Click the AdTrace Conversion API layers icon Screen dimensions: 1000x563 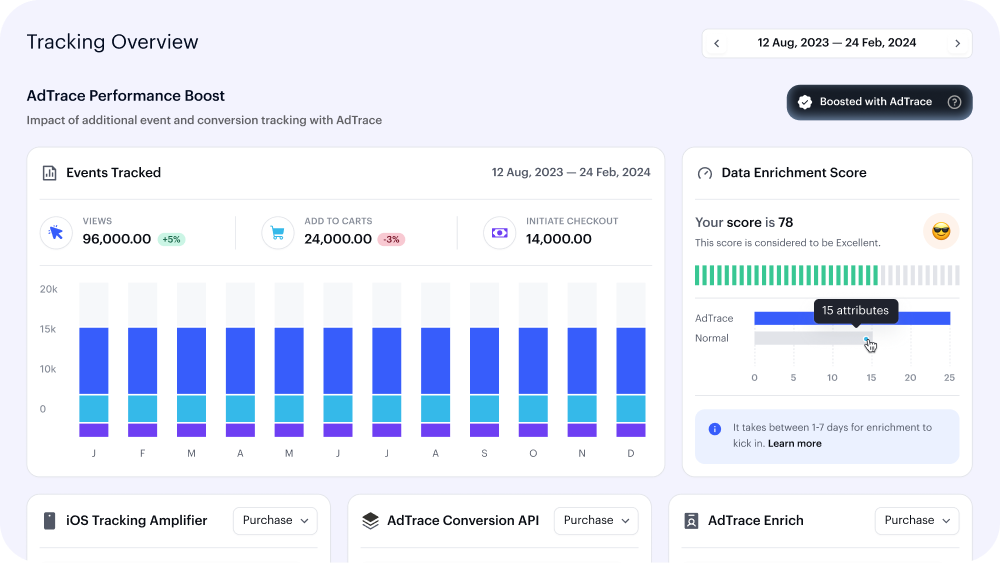tap(371, 521)
